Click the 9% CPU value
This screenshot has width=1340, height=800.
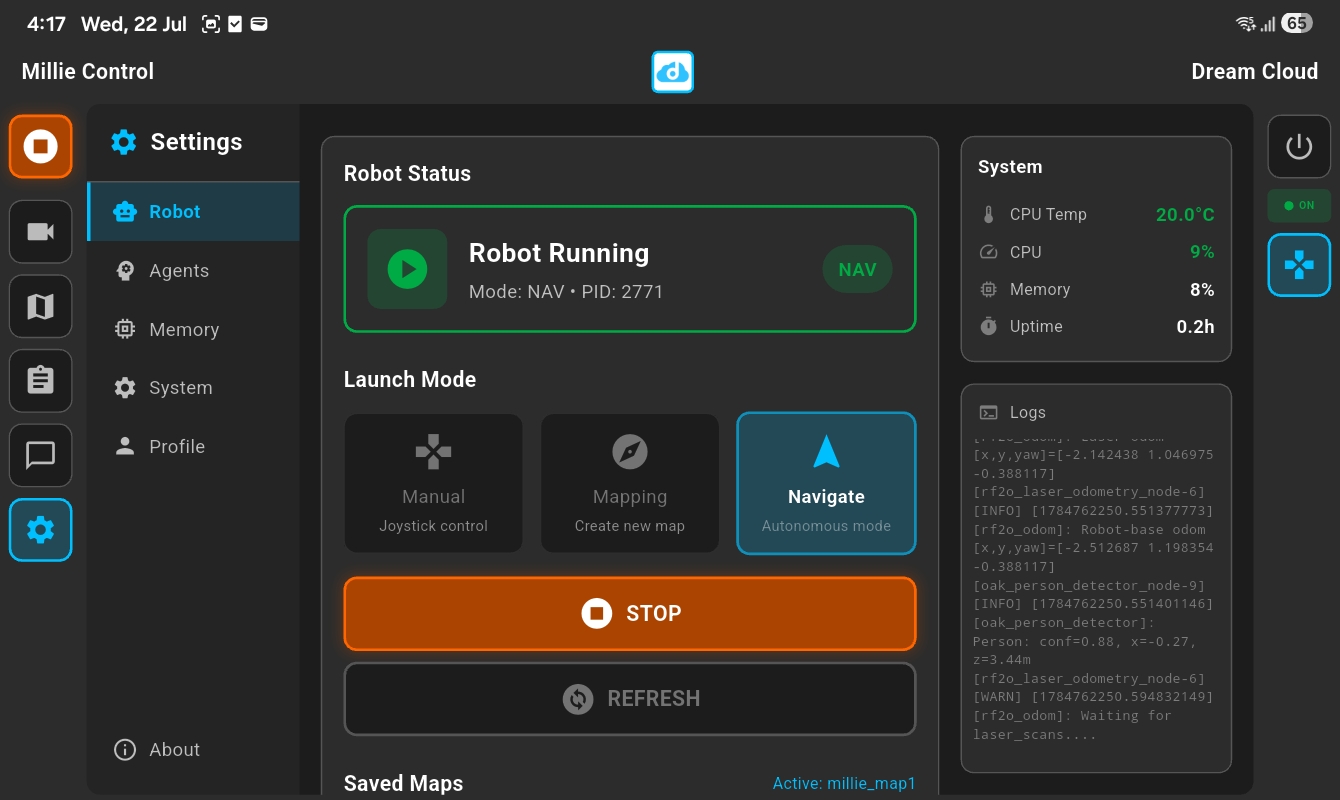pyautogui.click(x=1202, y=252)
